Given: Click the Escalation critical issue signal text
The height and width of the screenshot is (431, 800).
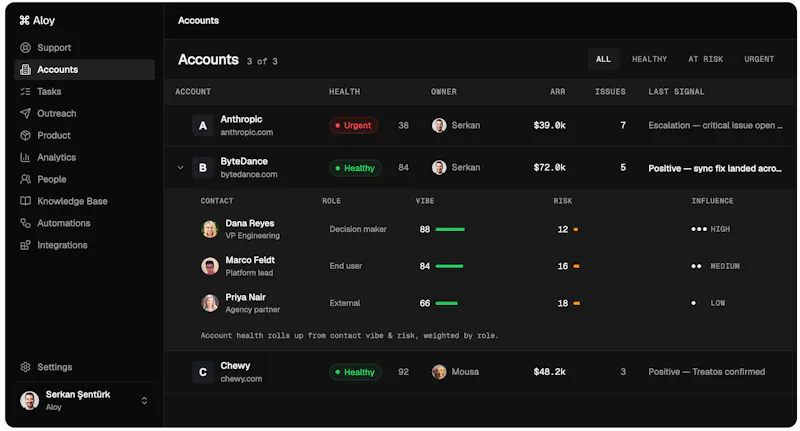Looking at the screenshot, I should (x=715, y=125).
